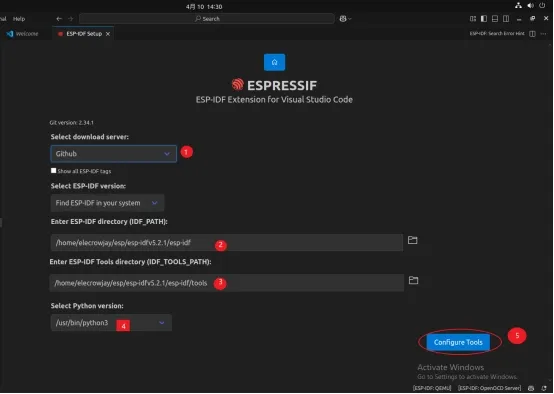Open the system power menu
Screen dimensions: 554x394
coord(542,5)
